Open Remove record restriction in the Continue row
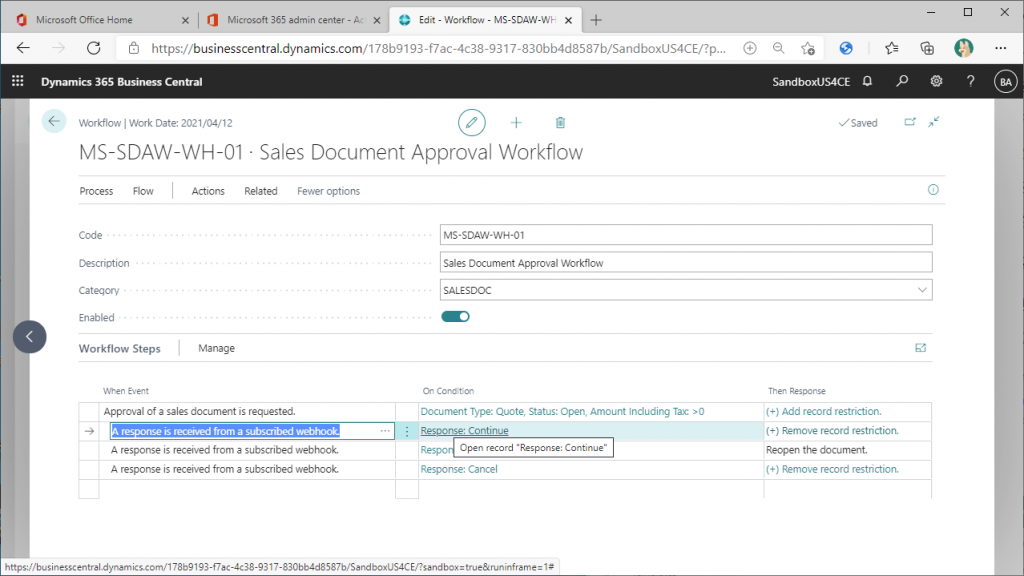The width and height of the screenshot is (1024, 576). point(832,430)
